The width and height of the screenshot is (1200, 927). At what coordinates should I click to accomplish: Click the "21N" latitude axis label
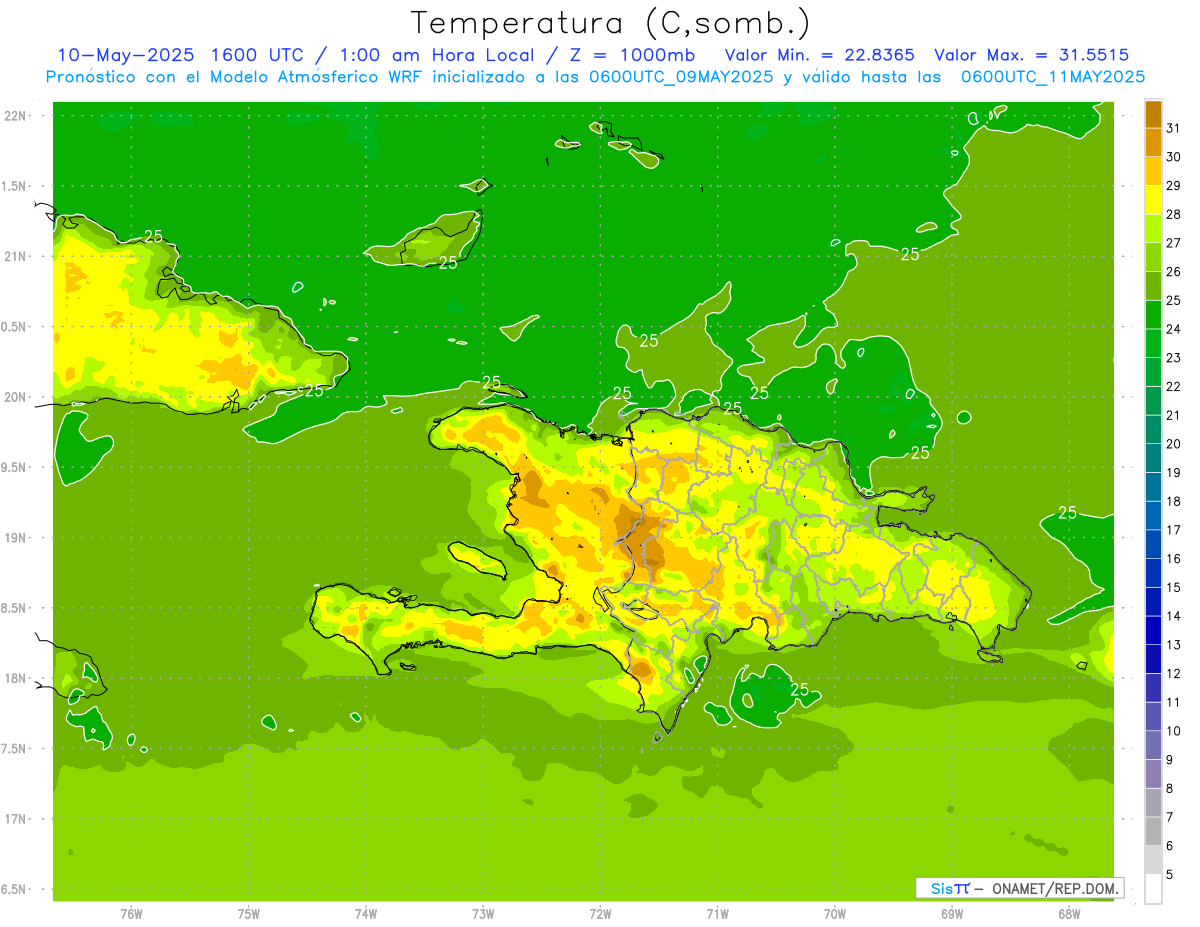[16, 256]
